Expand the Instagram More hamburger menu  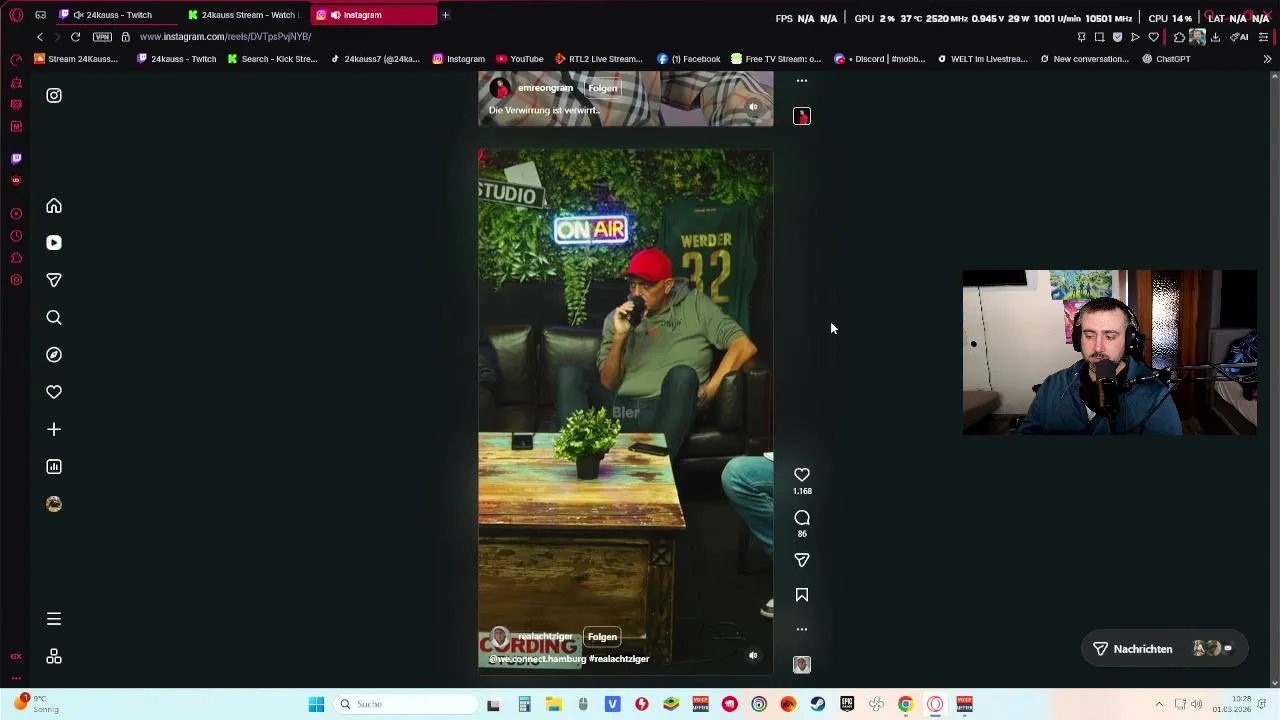pyautogui.click(x=54, y=619)
